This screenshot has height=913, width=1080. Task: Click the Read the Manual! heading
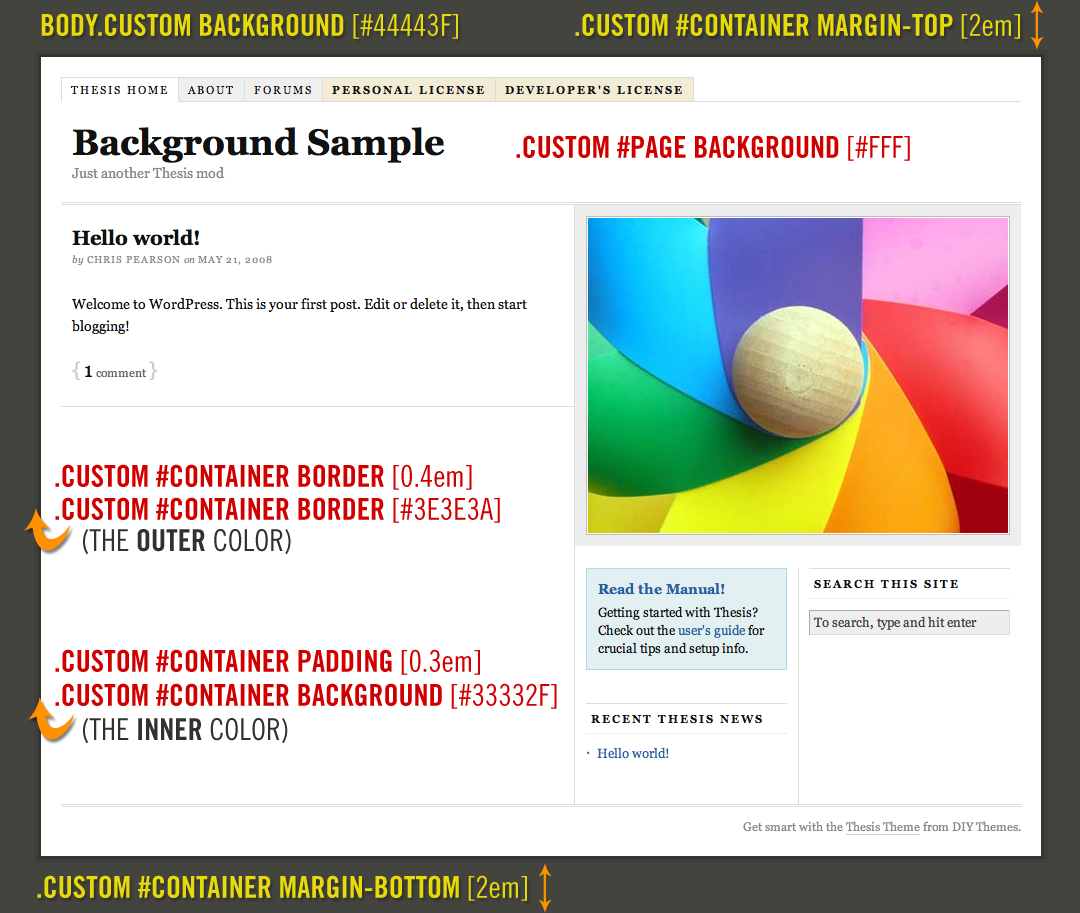tap(661, 589)
